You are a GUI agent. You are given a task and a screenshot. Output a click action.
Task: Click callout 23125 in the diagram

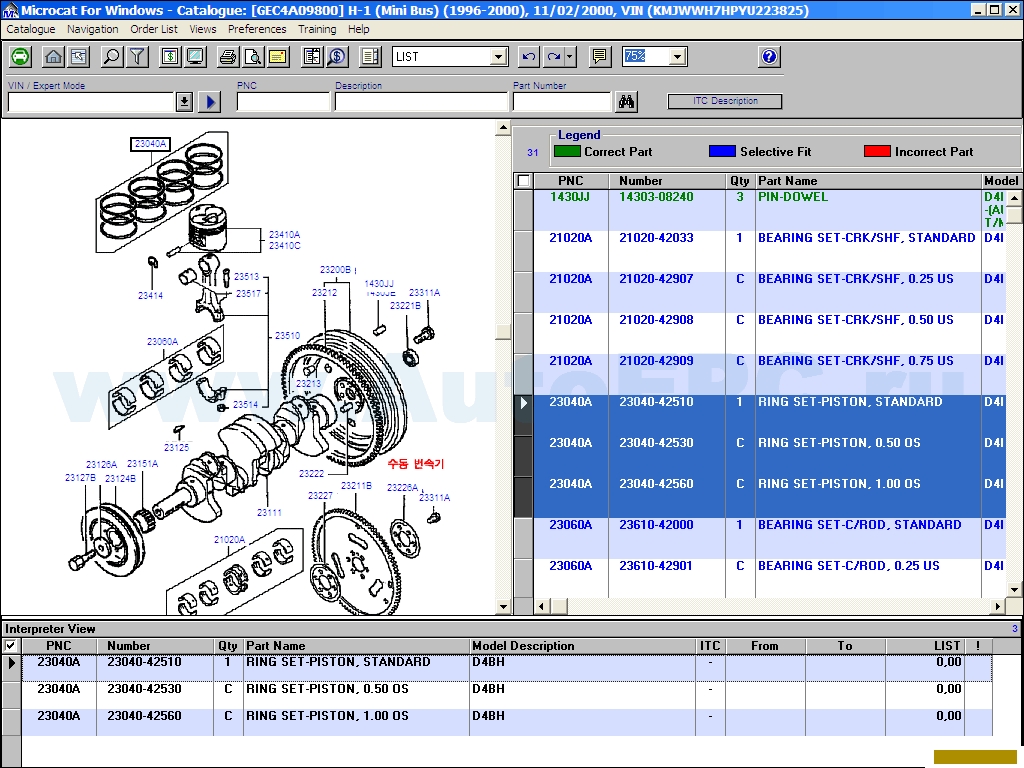tap(176, 447)
